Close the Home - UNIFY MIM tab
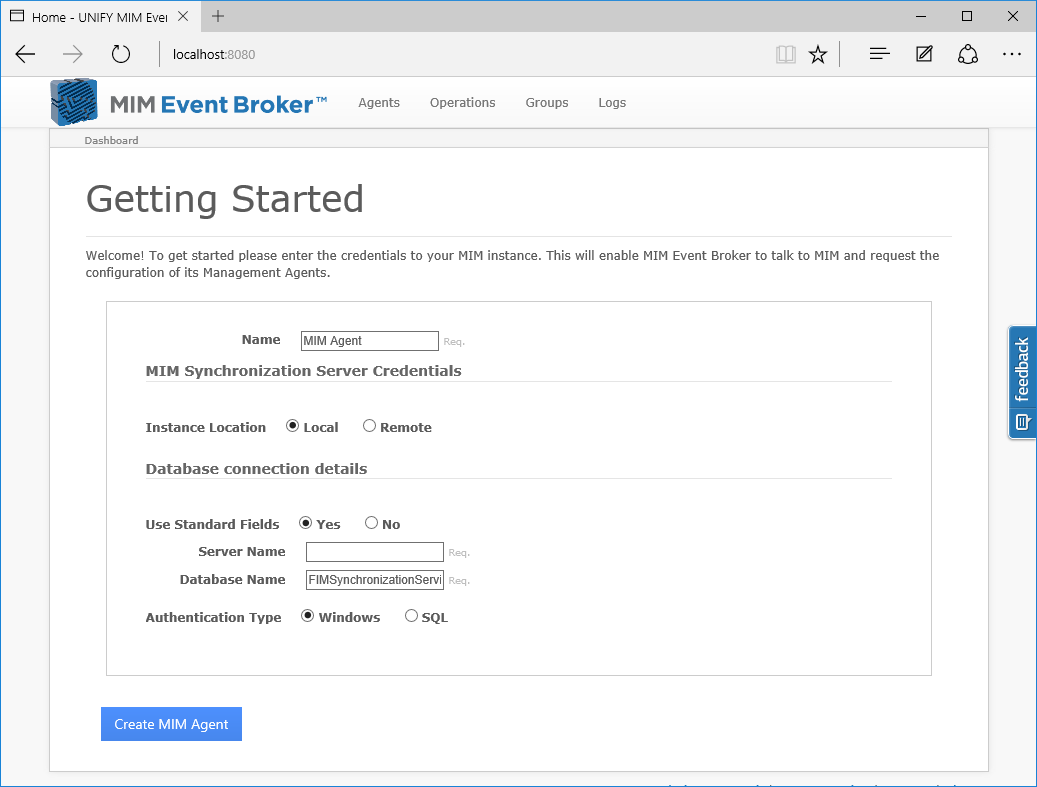 183,17
